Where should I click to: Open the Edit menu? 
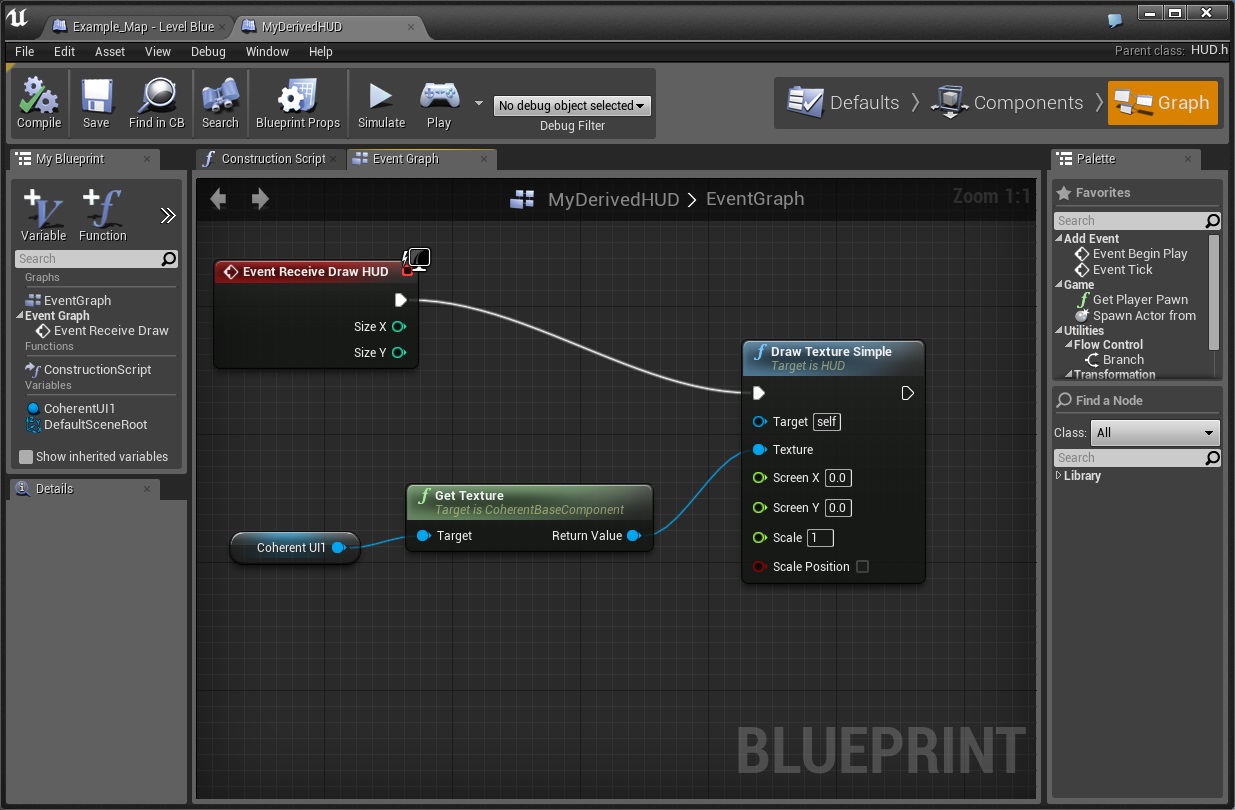click(65, 51)
